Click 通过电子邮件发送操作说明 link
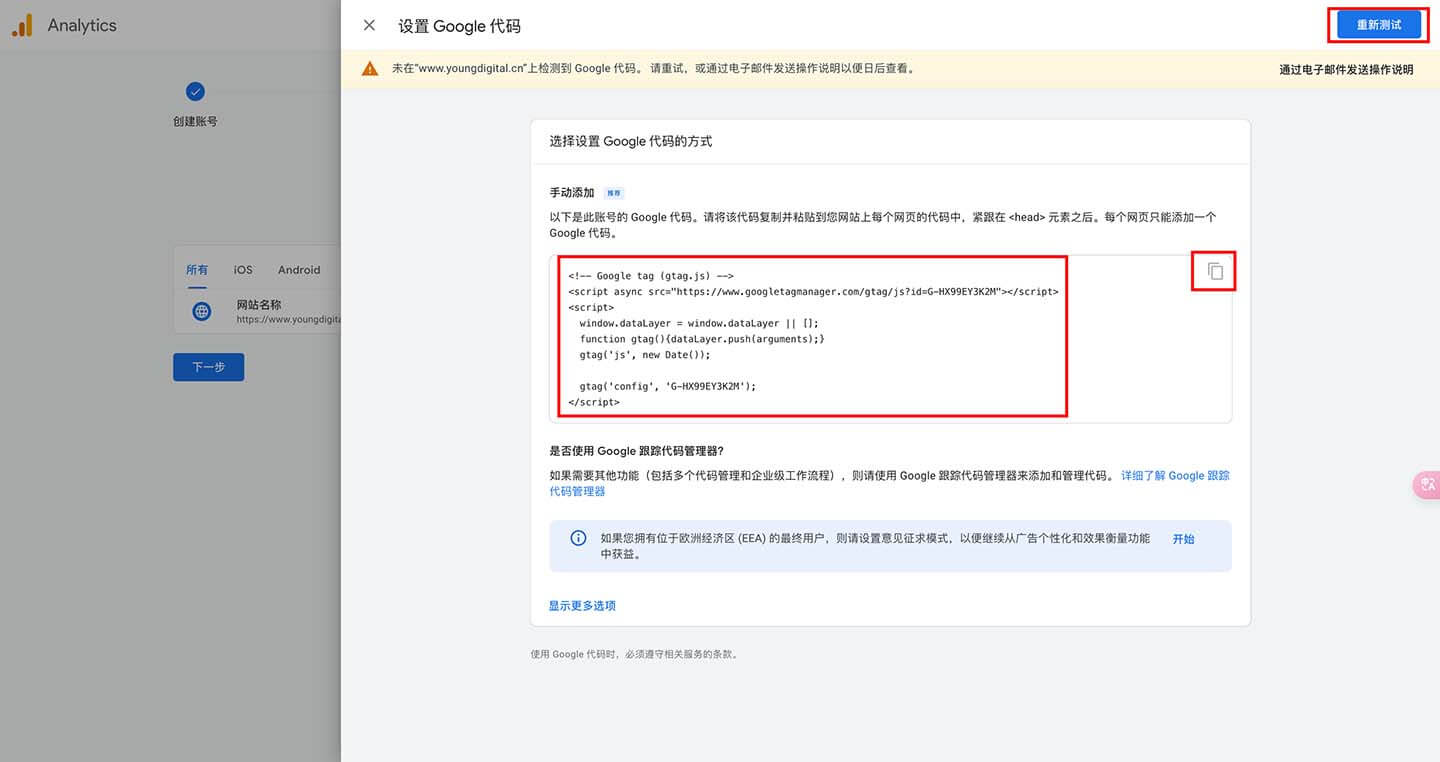Image resolution: width=1440 pixels, height=762 pixels. 1346,69
